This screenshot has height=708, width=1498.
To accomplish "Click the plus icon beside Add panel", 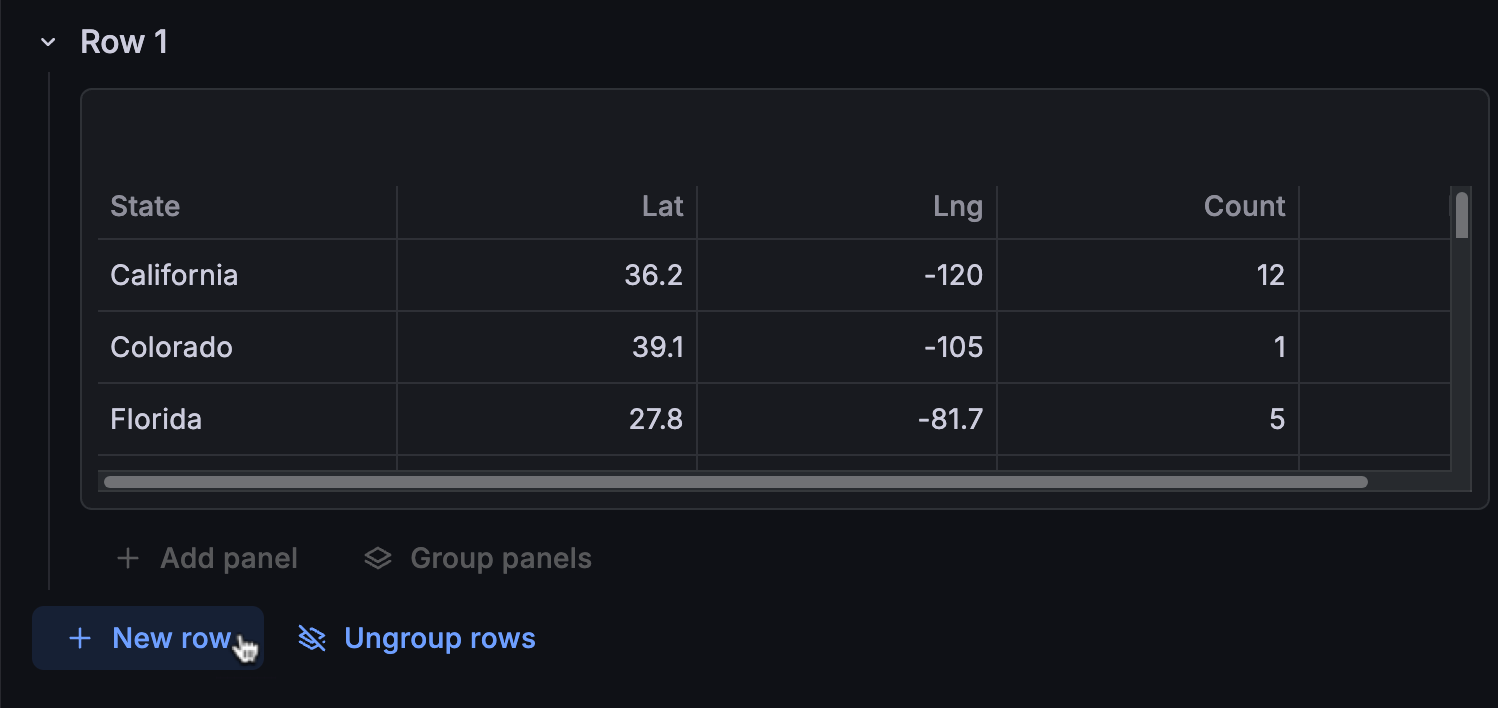I will coord(128,558).
